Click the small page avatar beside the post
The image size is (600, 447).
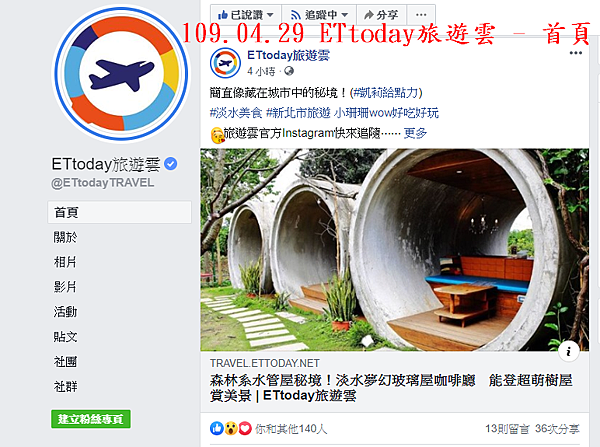pyautogui.click(x=225, y=63)
